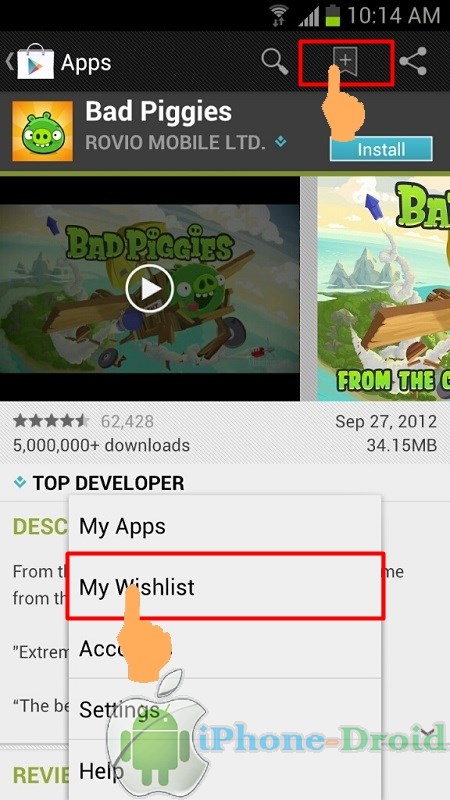
Task: Expand the description with the down chevron
Action: (427, 733)
